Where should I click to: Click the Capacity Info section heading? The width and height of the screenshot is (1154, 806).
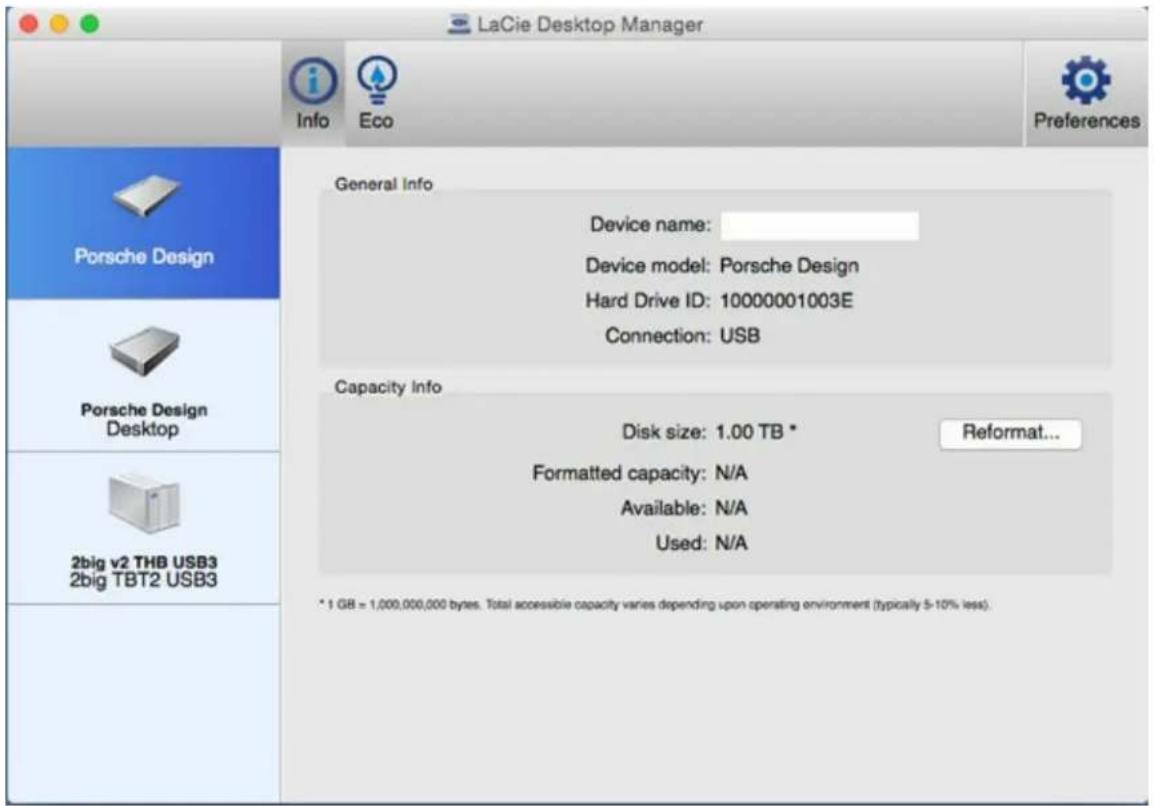pos(388,387)
